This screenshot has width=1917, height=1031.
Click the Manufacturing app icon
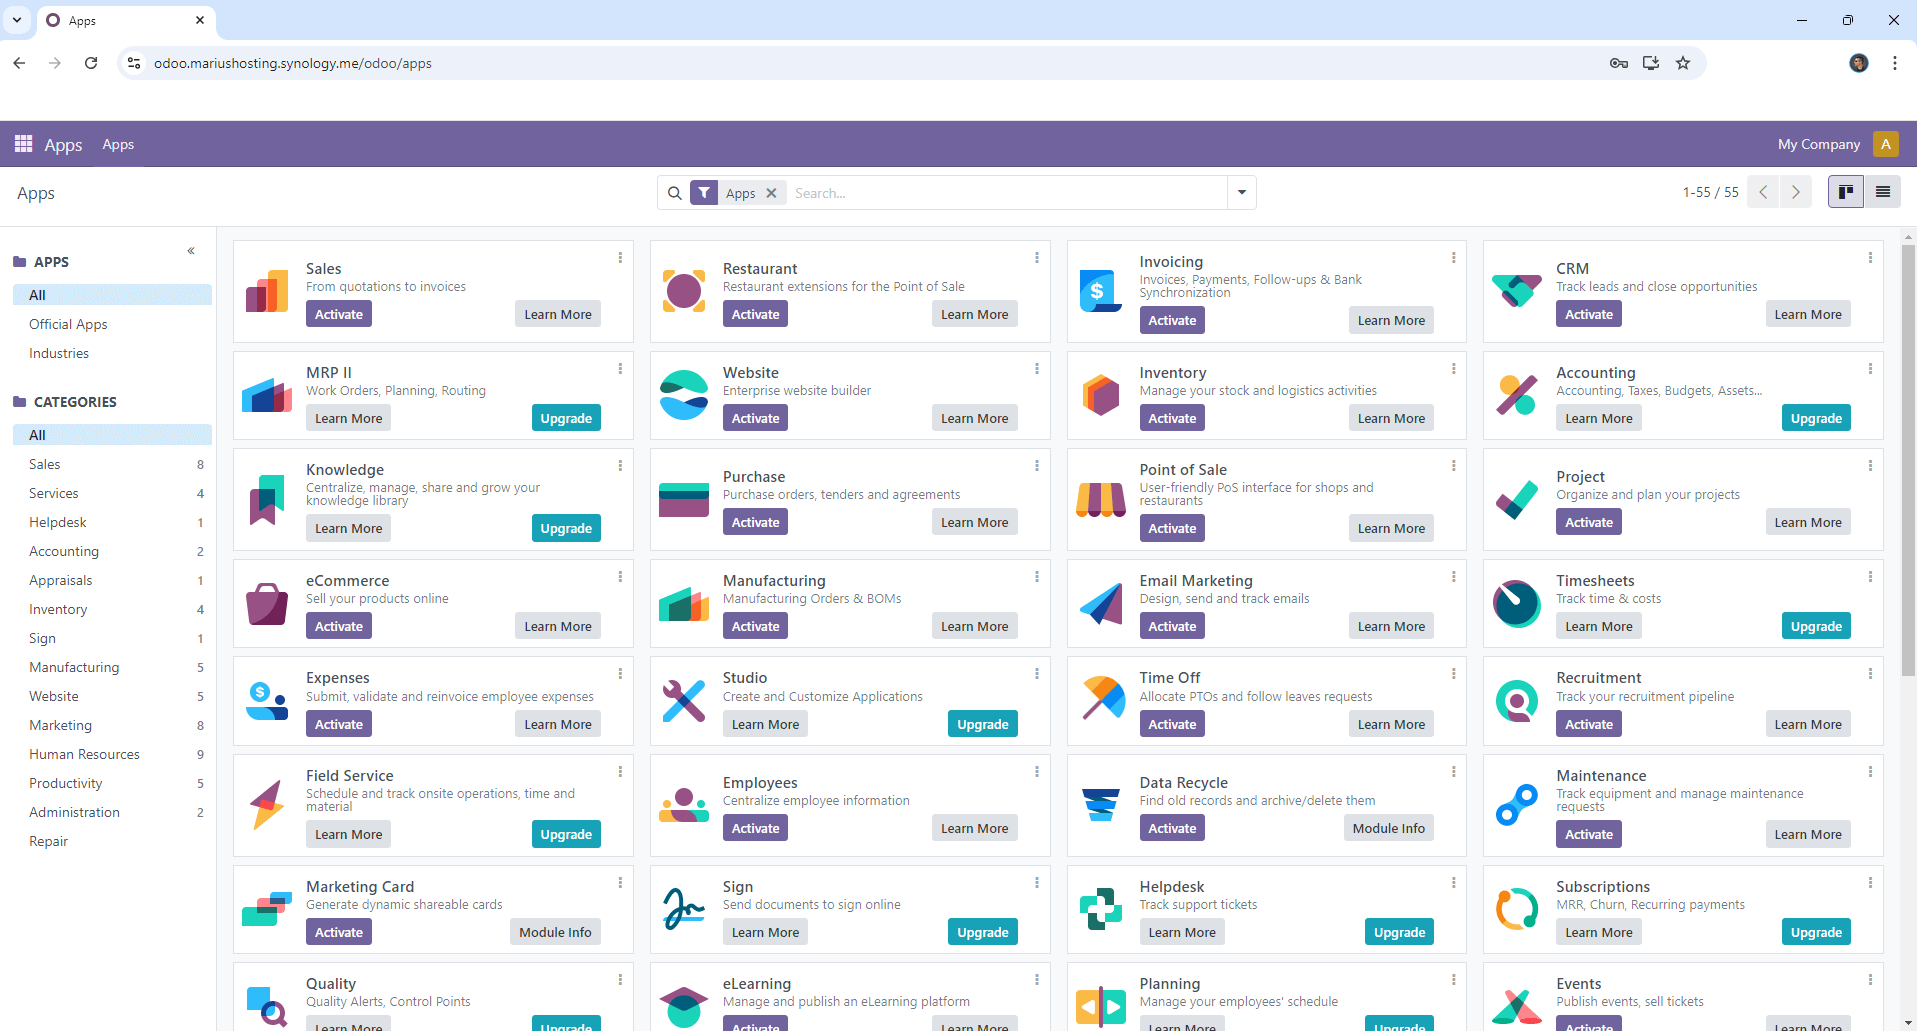[684, 603]
